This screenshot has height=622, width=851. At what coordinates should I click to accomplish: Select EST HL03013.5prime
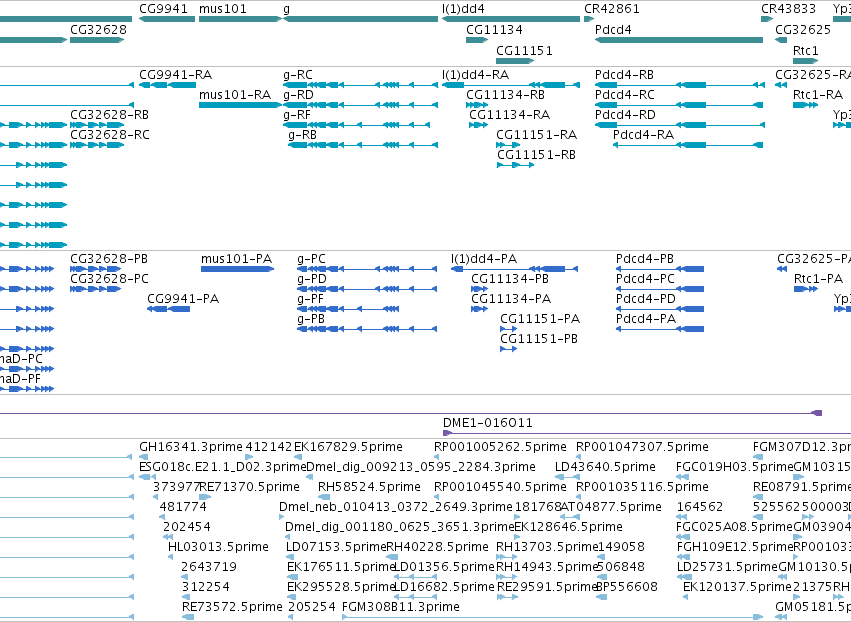click(x=218, y=547)
